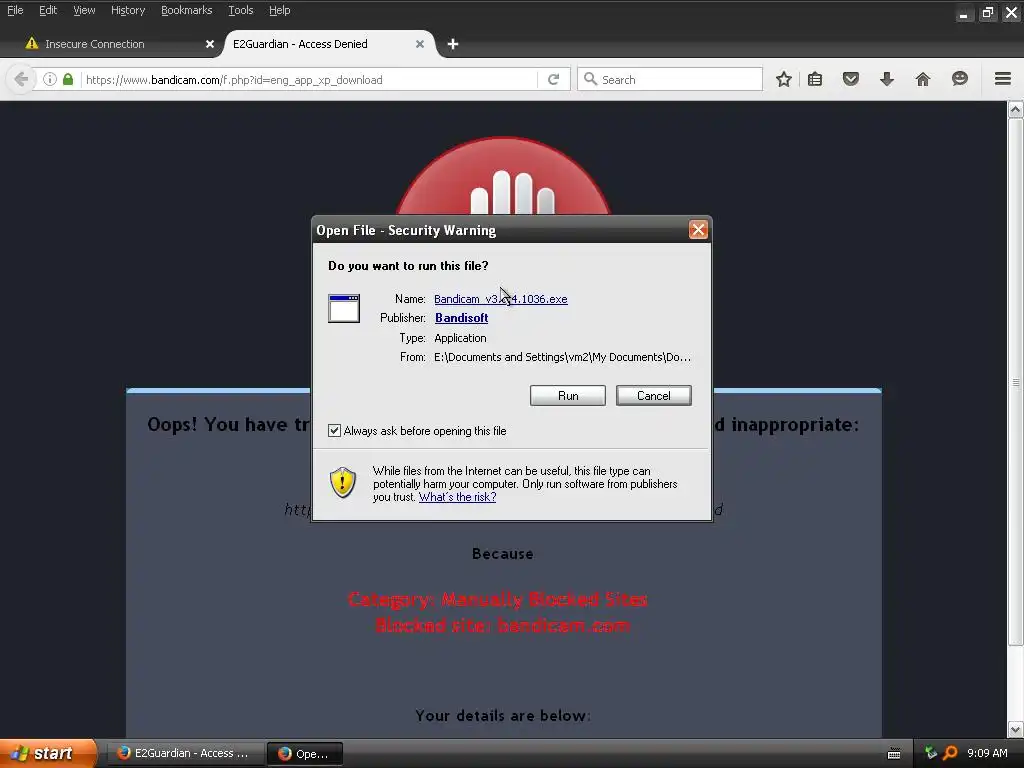Click the Bandisoft publisher link

pyautogui.click(x=462, y=317)
